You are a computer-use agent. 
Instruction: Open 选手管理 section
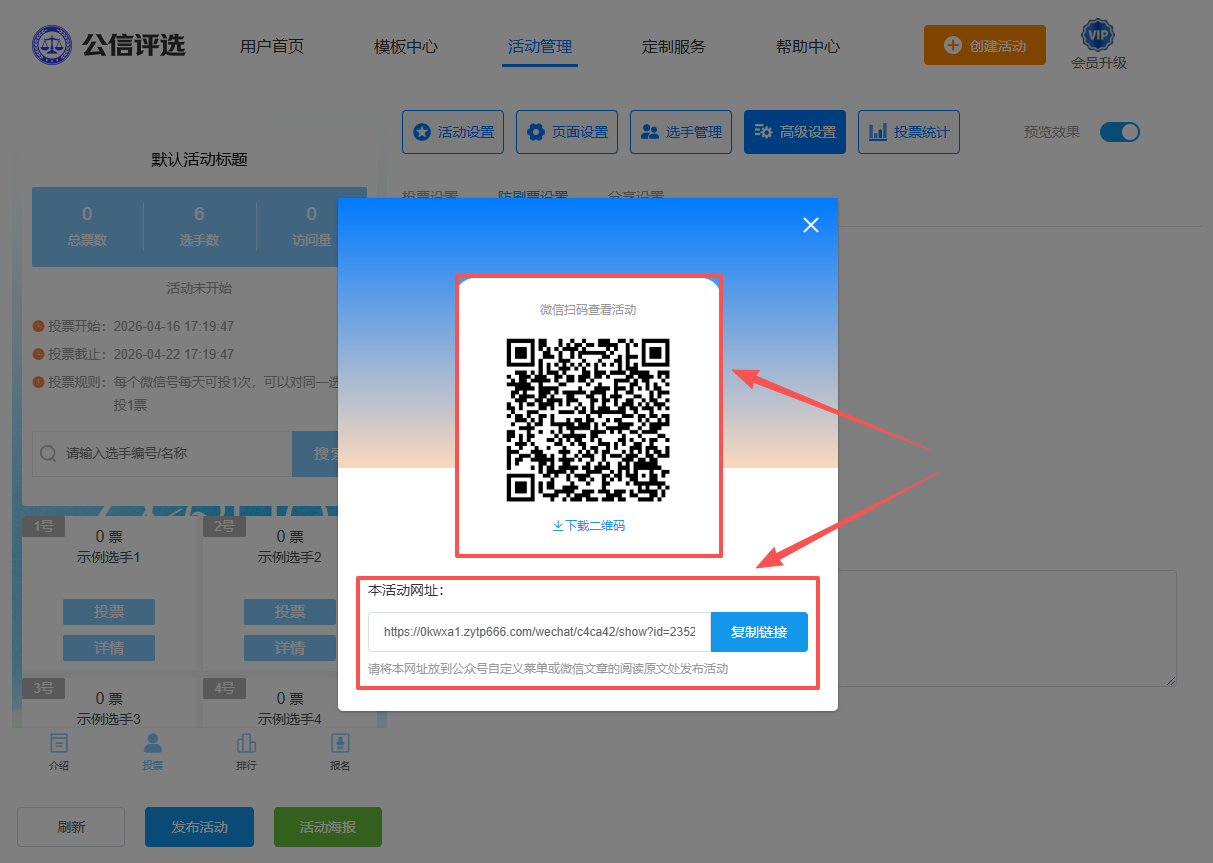pos(681,132)
